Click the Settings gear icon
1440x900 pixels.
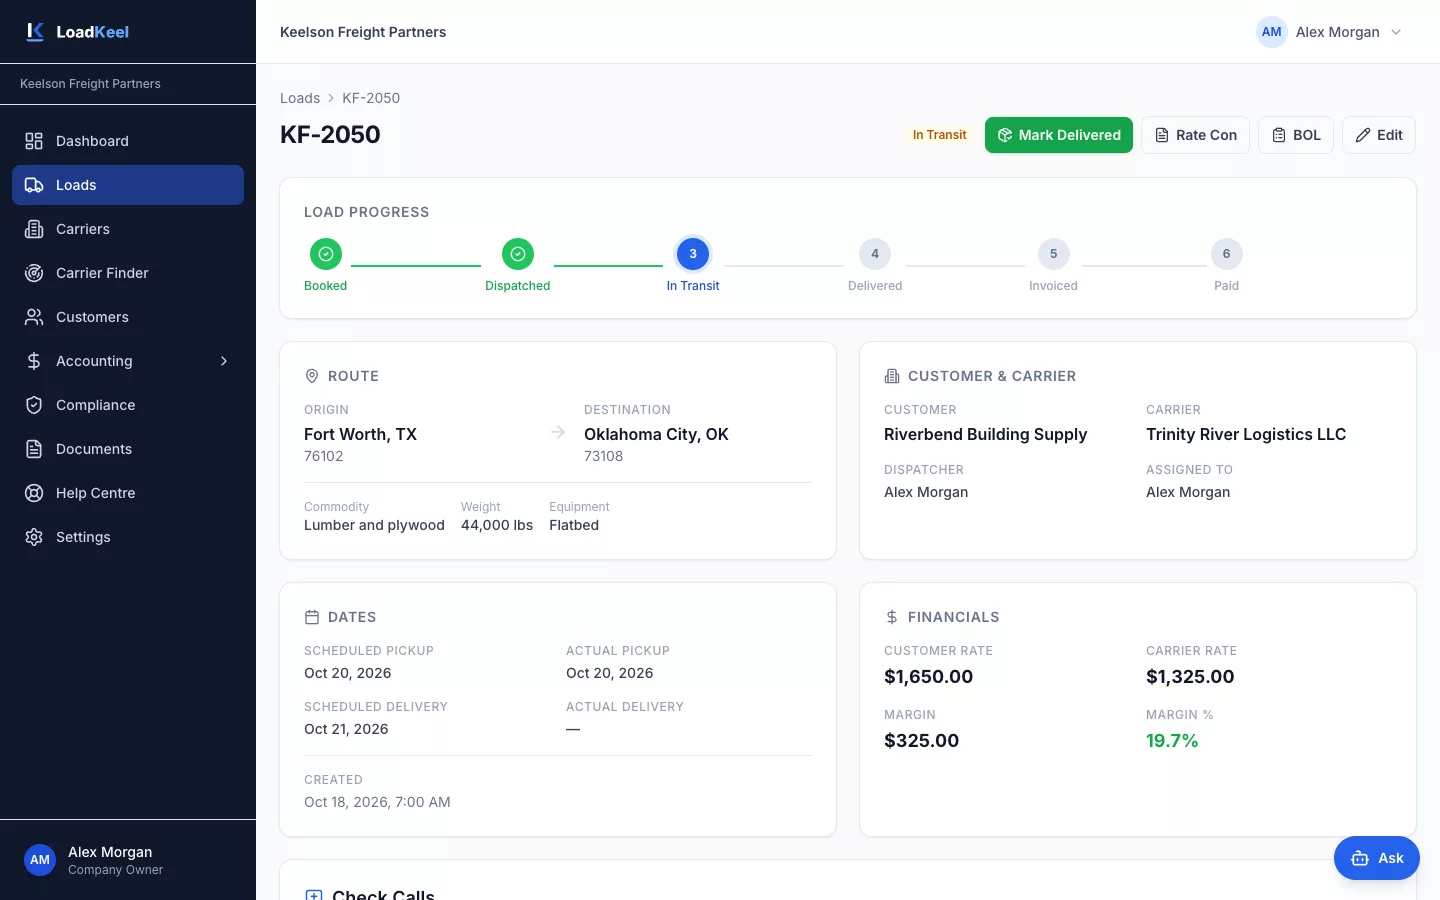click(x=34, y=537)
